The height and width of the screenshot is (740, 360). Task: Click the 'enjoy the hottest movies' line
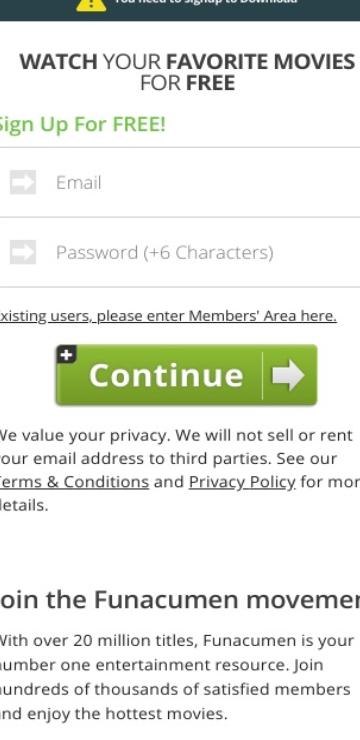pyautogui.click(x=114, y=714)
